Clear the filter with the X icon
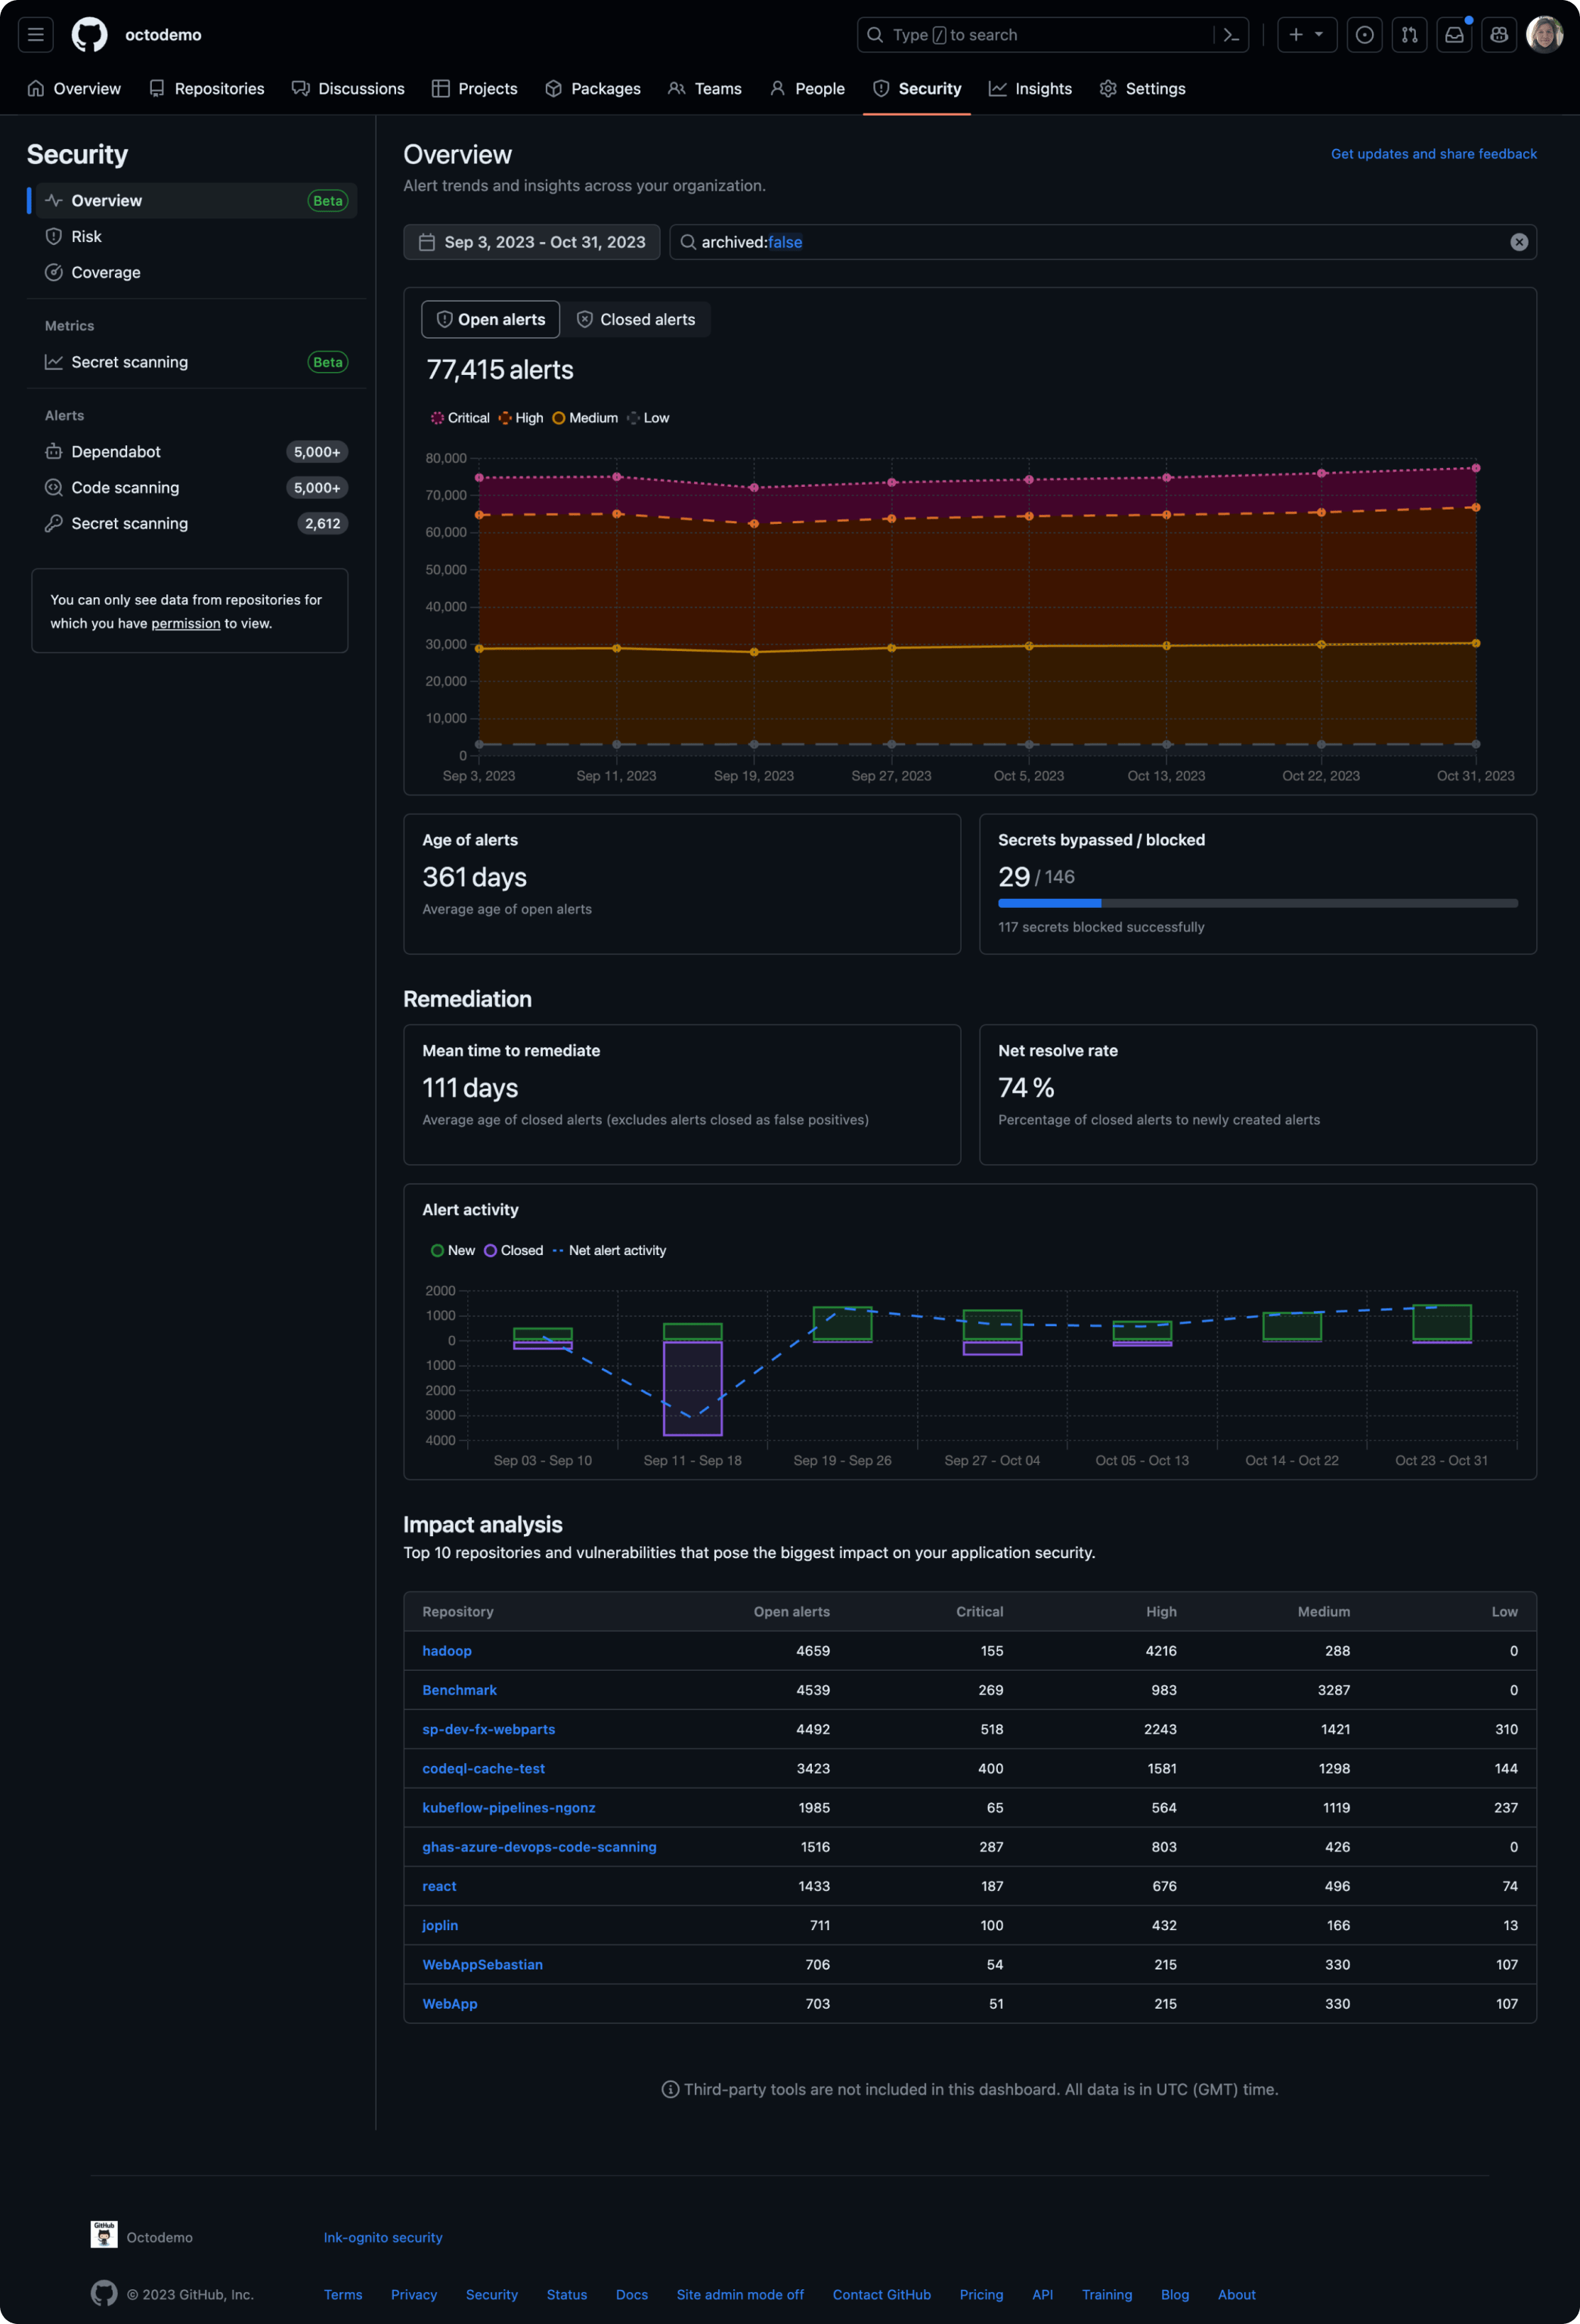1580x2324 pixels. tap(1519, 242)
